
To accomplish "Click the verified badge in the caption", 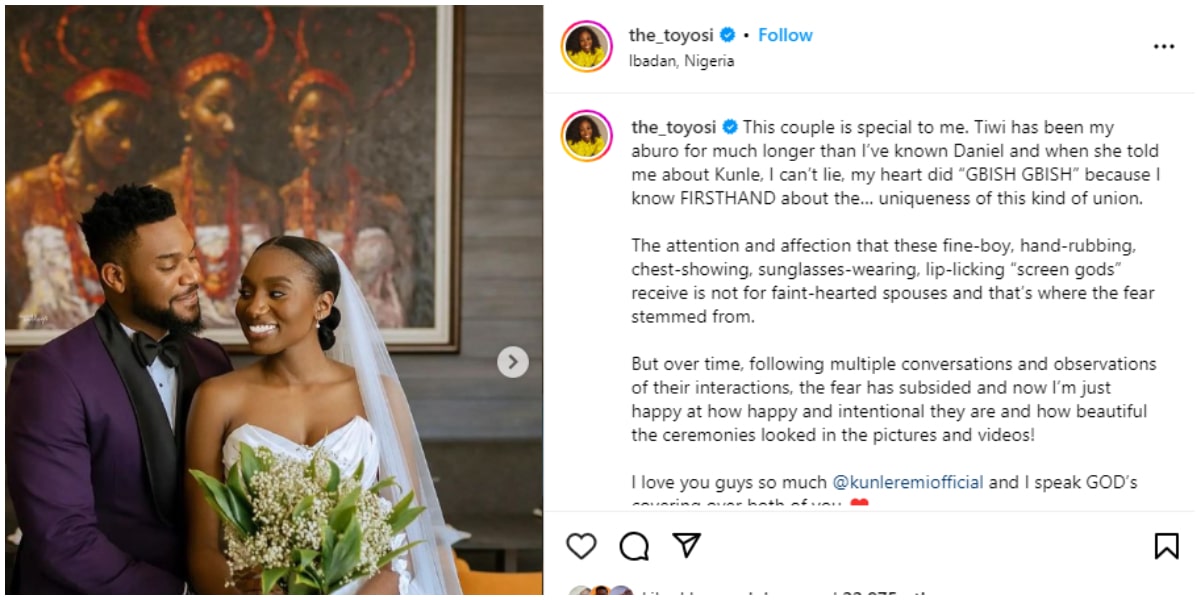I will coord(730,127).
